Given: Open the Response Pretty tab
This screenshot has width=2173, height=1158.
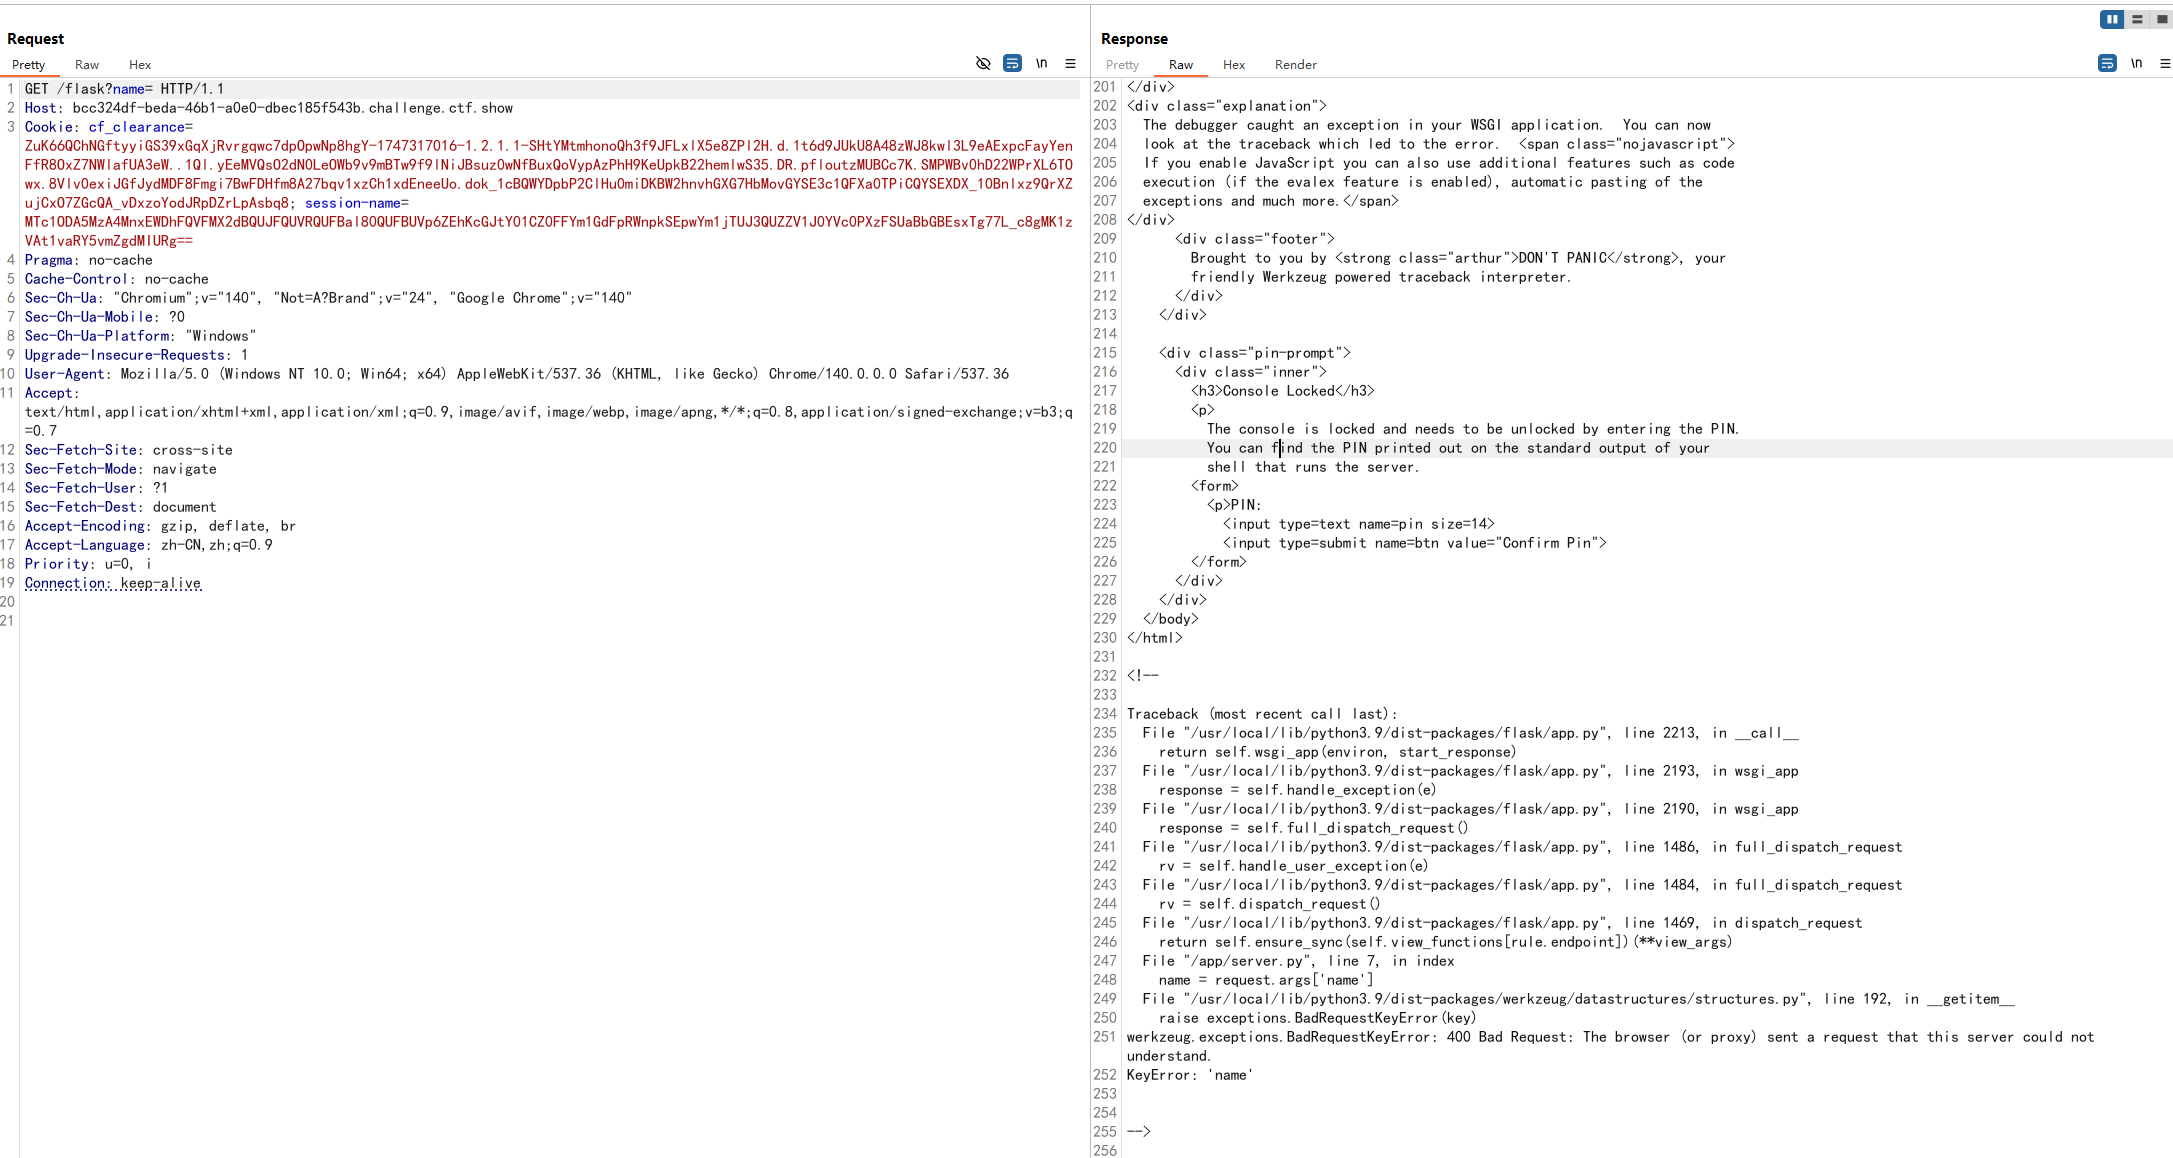Looking at the screenshot, I should pos(1122,65).
